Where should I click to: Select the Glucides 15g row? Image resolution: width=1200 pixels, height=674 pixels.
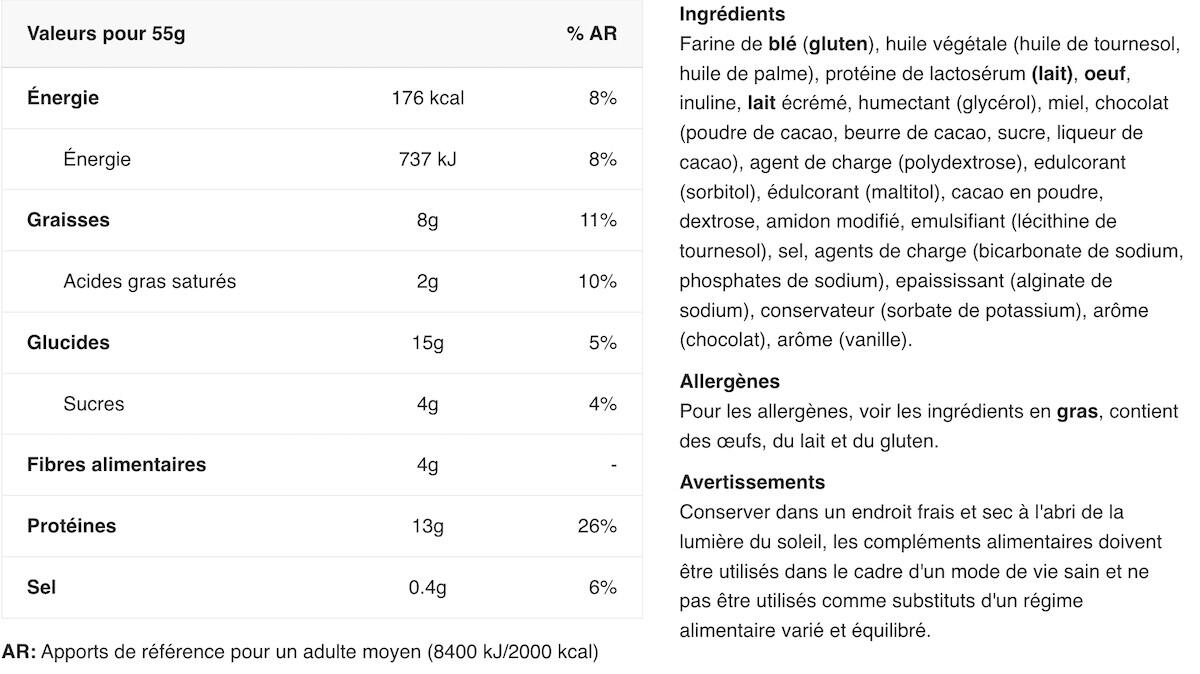[x=322, y=342]
